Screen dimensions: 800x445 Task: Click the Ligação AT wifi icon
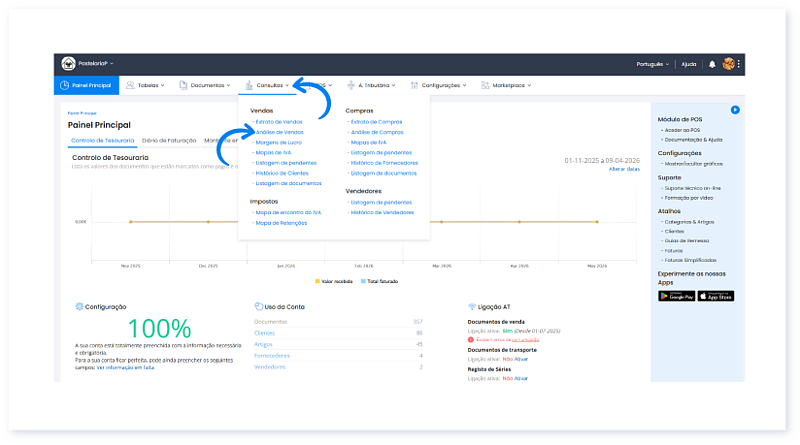point(472,307)
